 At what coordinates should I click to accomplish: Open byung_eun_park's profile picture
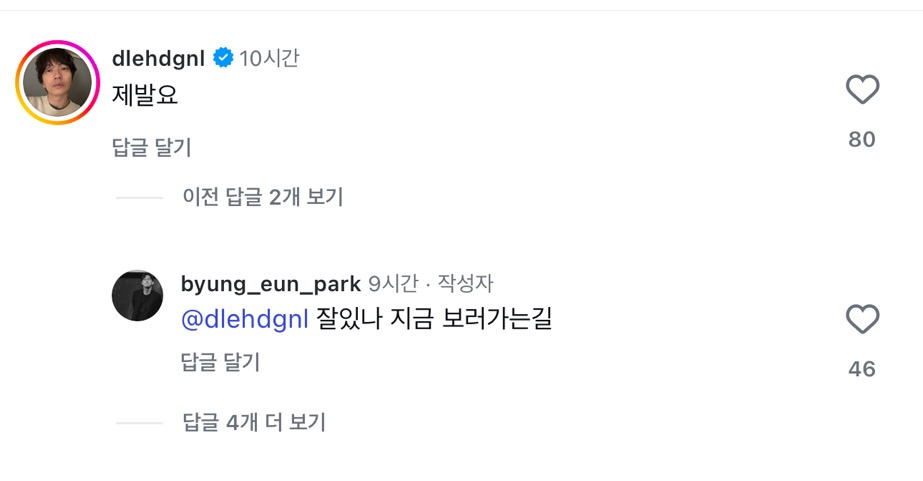(137, 296)
